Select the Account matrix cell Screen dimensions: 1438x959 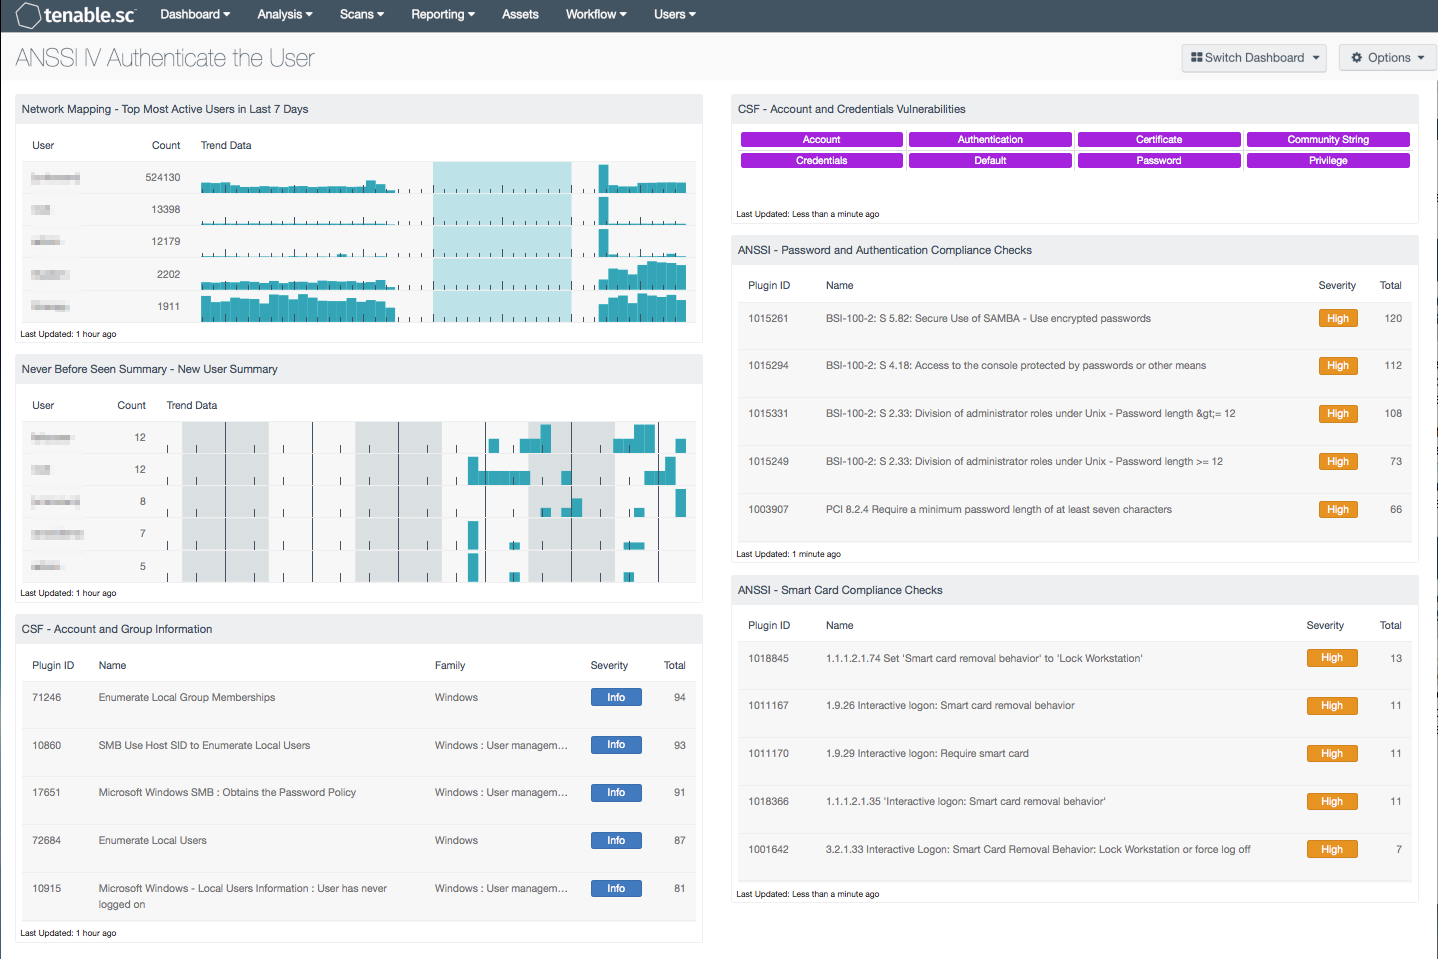coord(822,140)
